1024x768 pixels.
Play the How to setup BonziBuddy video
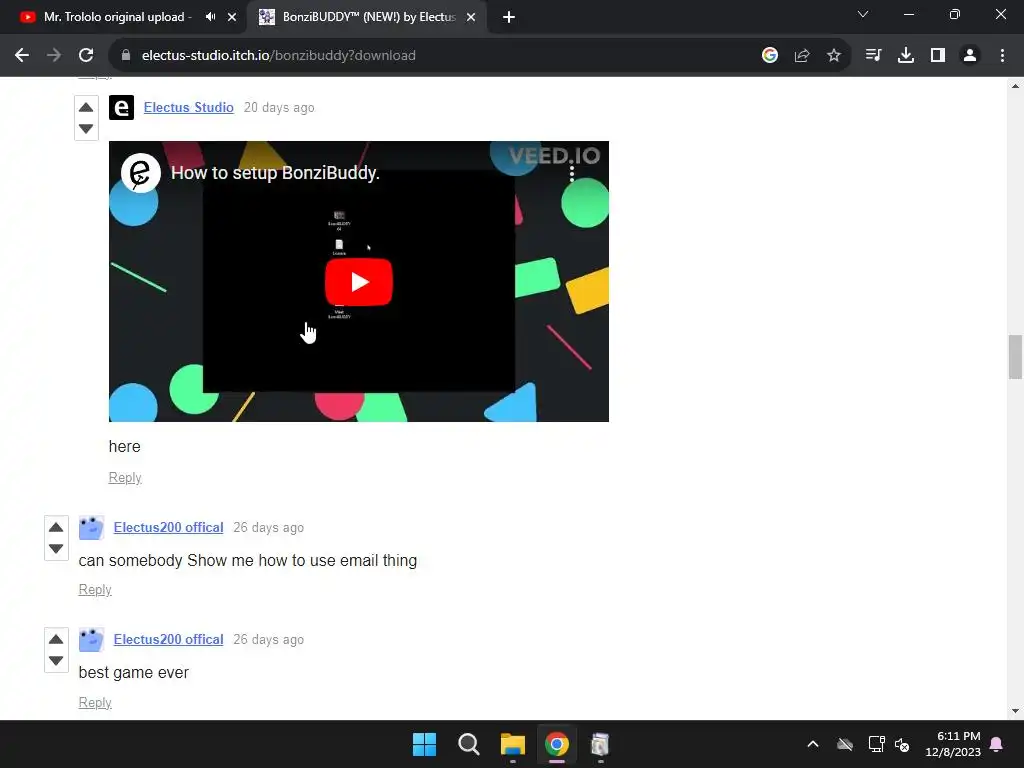[359, 282]
